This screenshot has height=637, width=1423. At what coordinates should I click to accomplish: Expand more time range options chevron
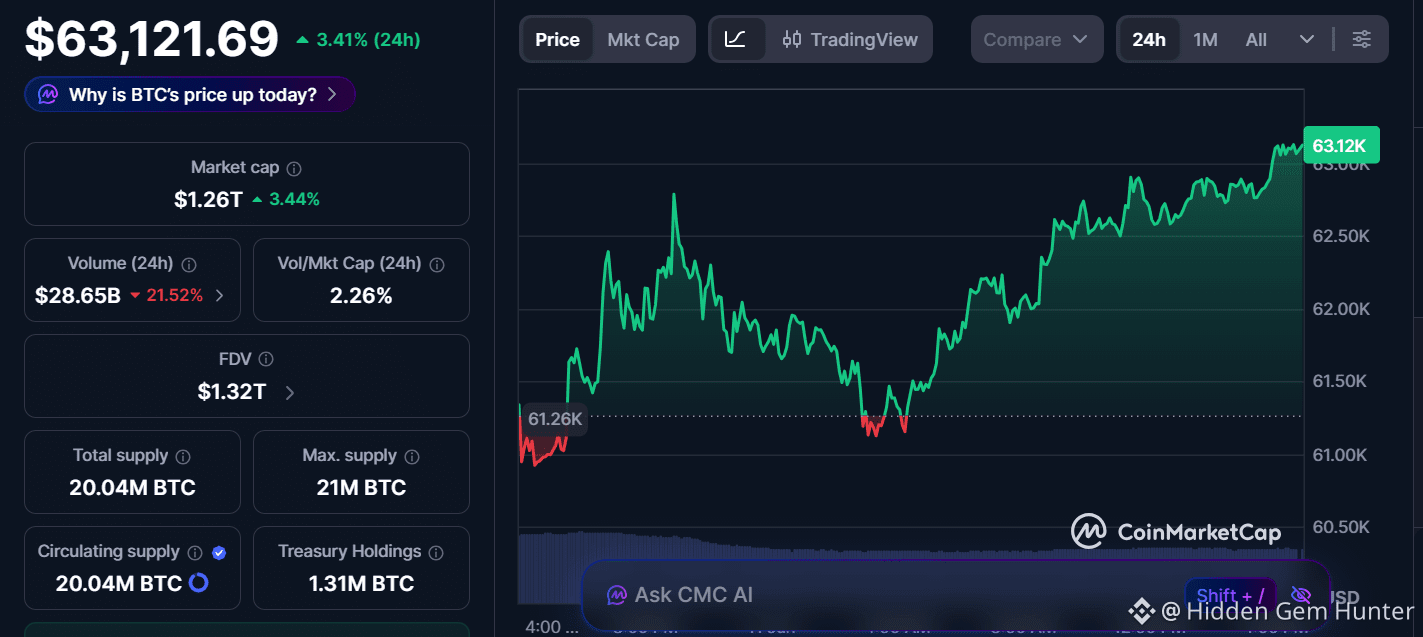(x=1307, y=40)
